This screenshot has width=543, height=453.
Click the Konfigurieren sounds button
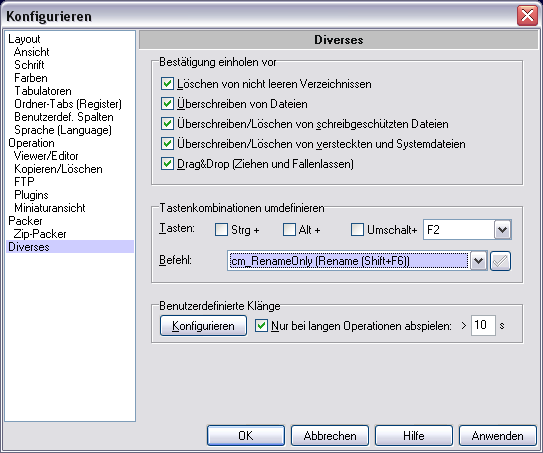(x=203, y=326)
